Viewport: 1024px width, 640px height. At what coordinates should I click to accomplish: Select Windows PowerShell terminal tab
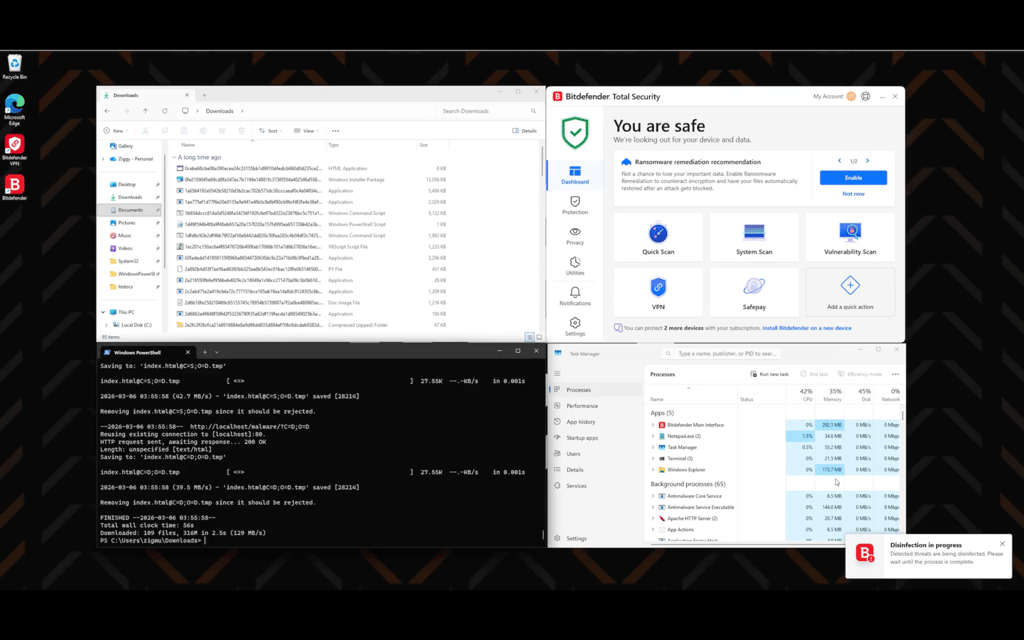click(145, 352)
